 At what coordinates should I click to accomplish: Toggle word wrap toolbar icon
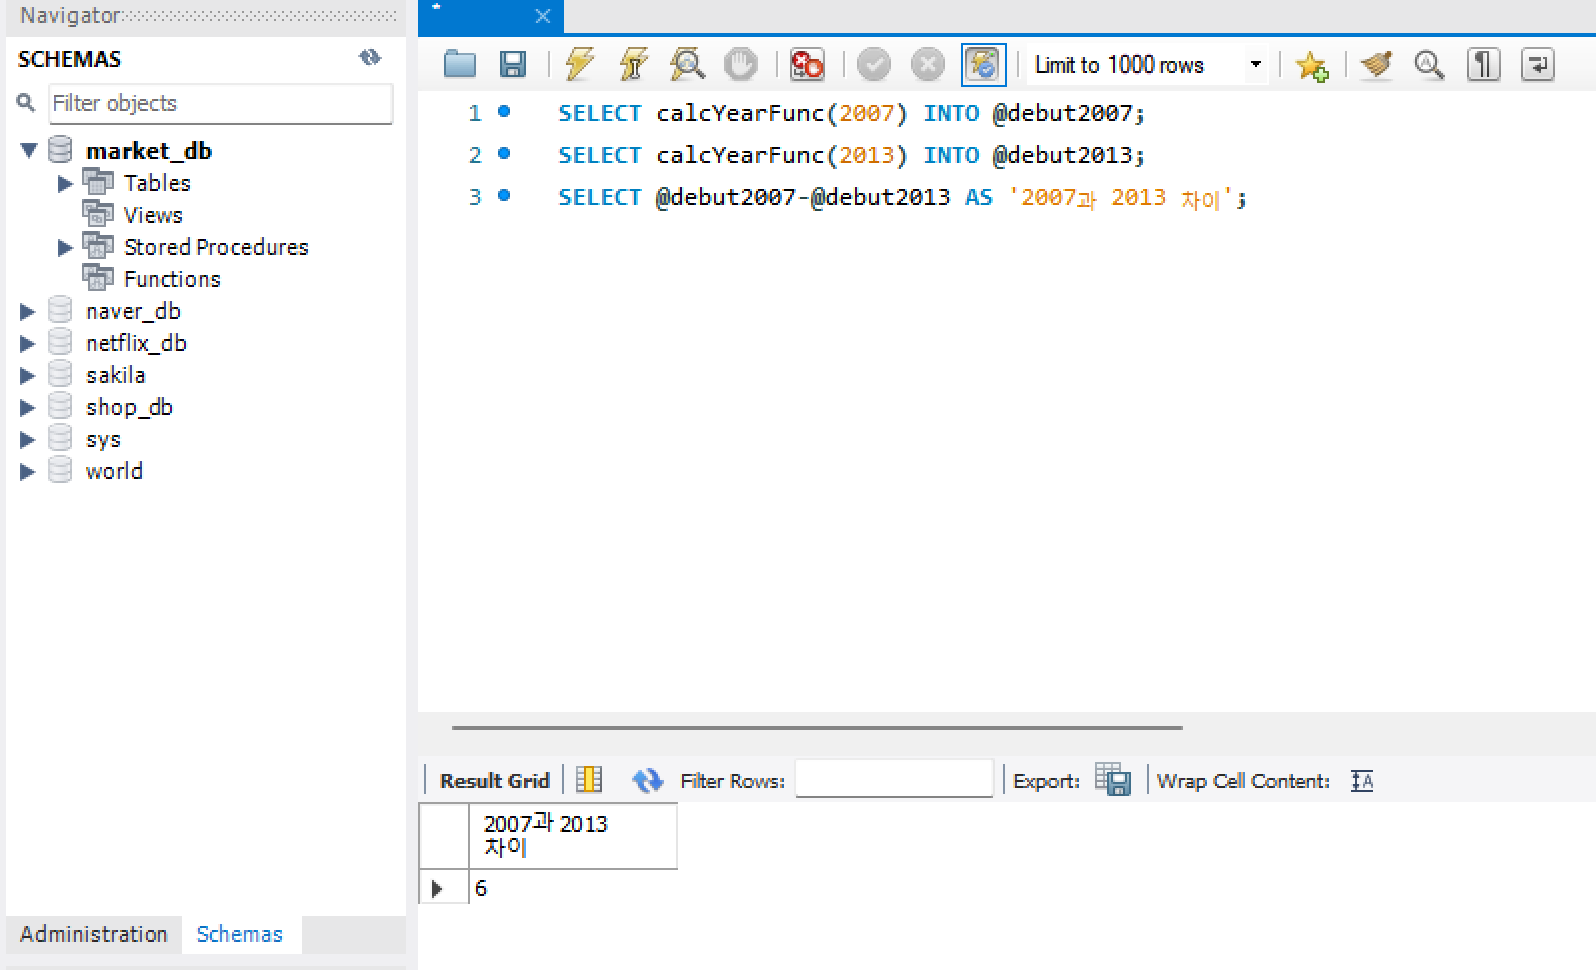(1537, 65)
